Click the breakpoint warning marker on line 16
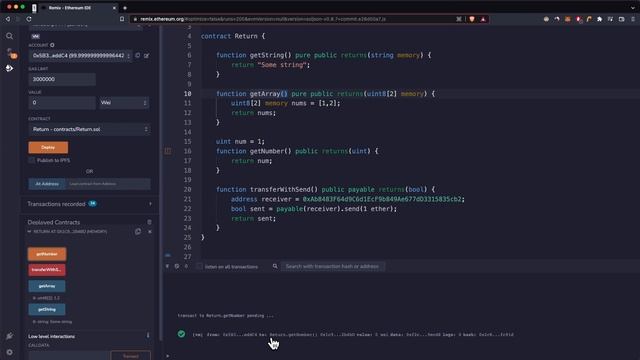Image resolution: width=640 pixels, height=360 pixels. pyautogui.click(x=168, y=151)
